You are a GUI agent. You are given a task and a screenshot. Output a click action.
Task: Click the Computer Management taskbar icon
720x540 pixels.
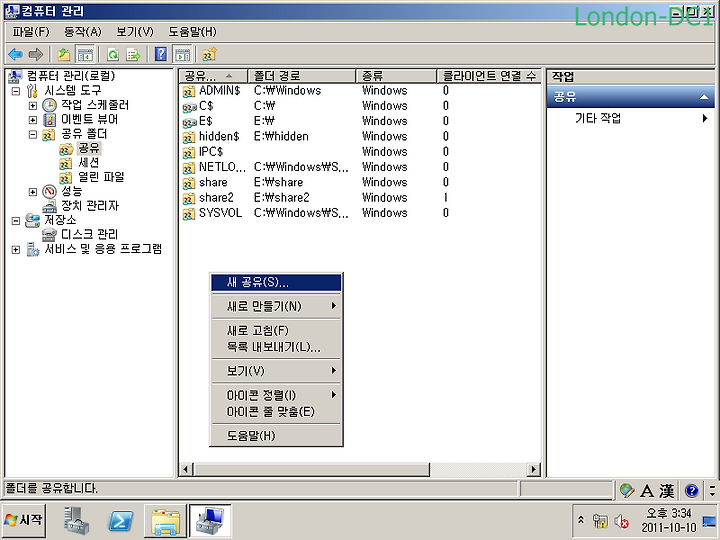[x=210, y=521]
